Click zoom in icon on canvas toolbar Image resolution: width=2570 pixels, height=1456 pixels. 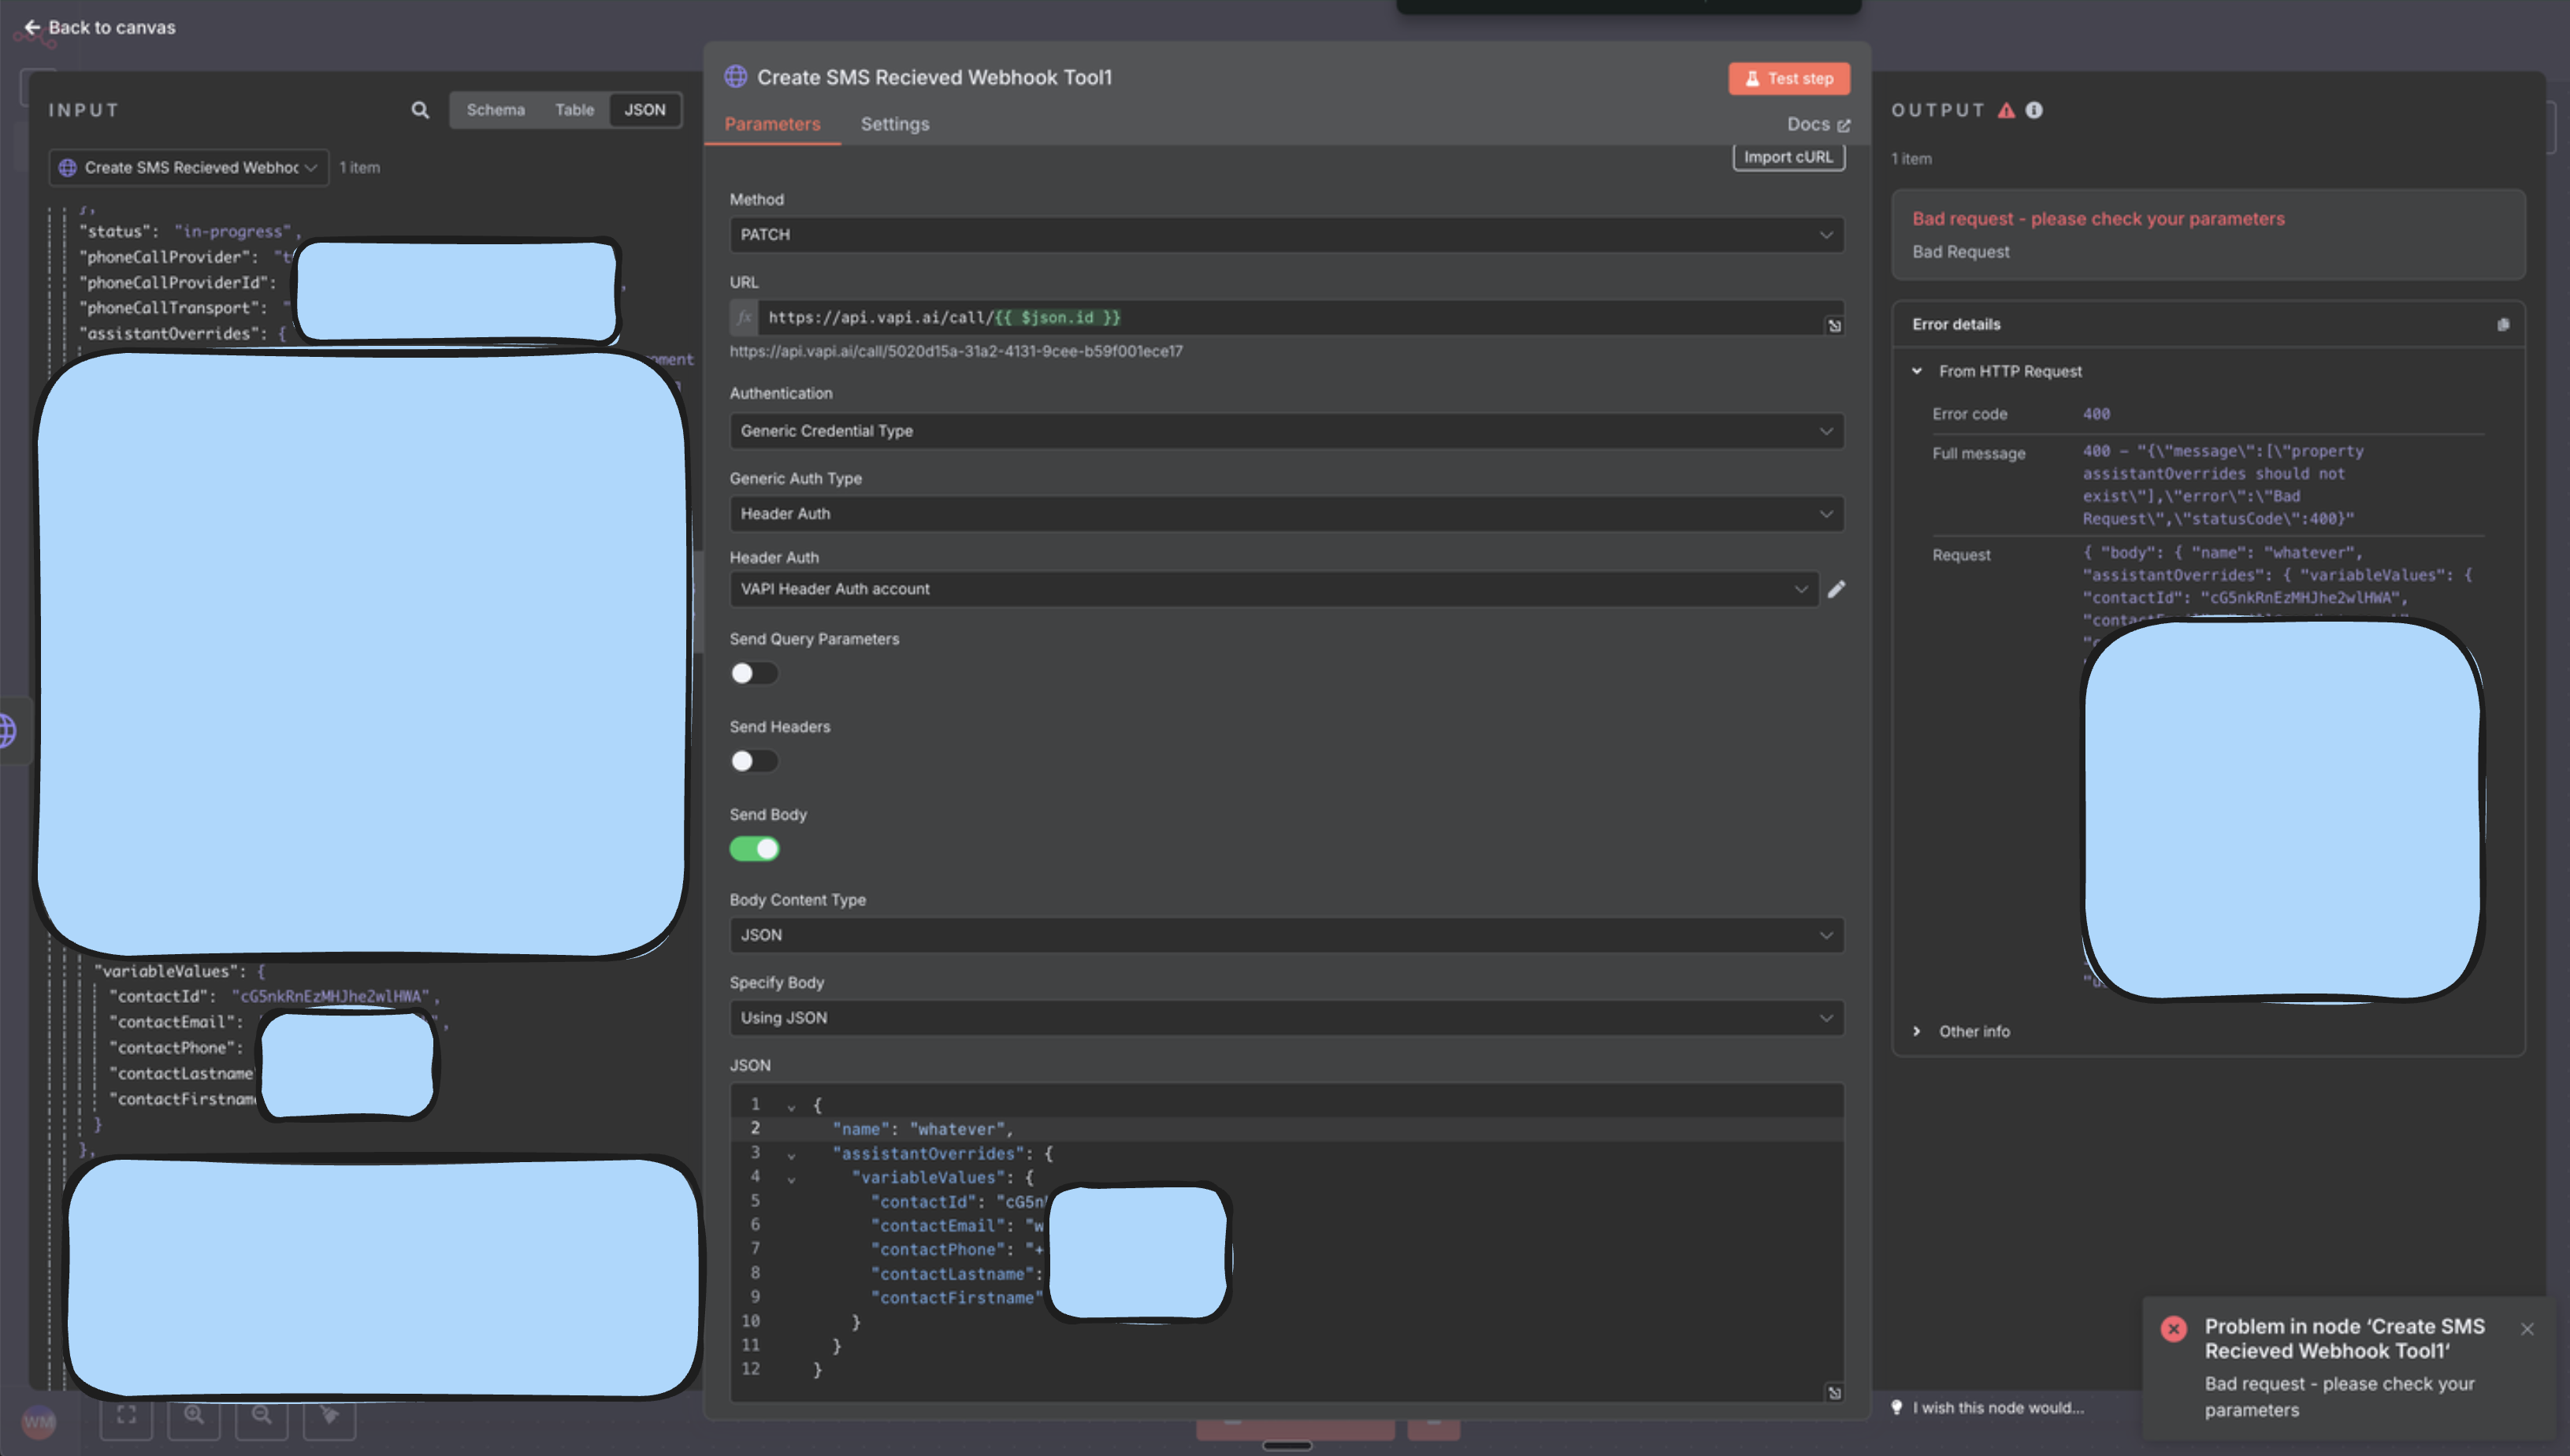click(x=194, y=1414)
